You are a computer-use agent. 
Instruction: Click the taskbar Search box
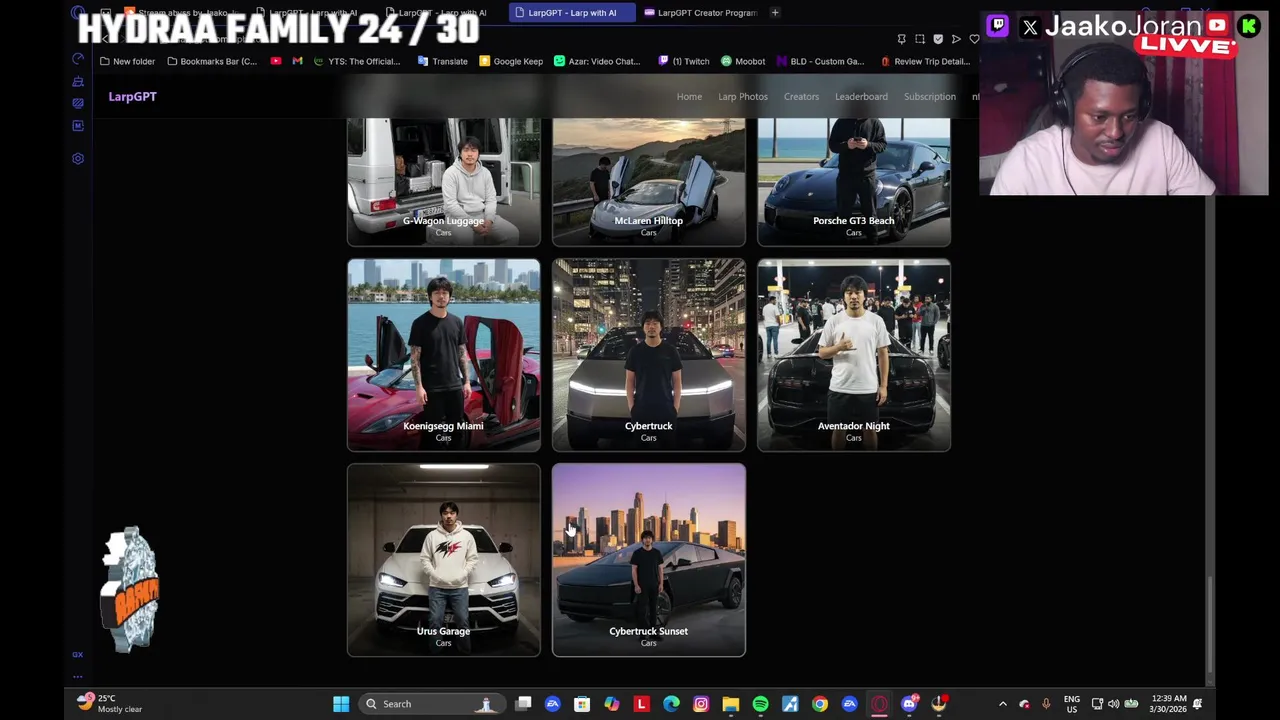point(431,704)
